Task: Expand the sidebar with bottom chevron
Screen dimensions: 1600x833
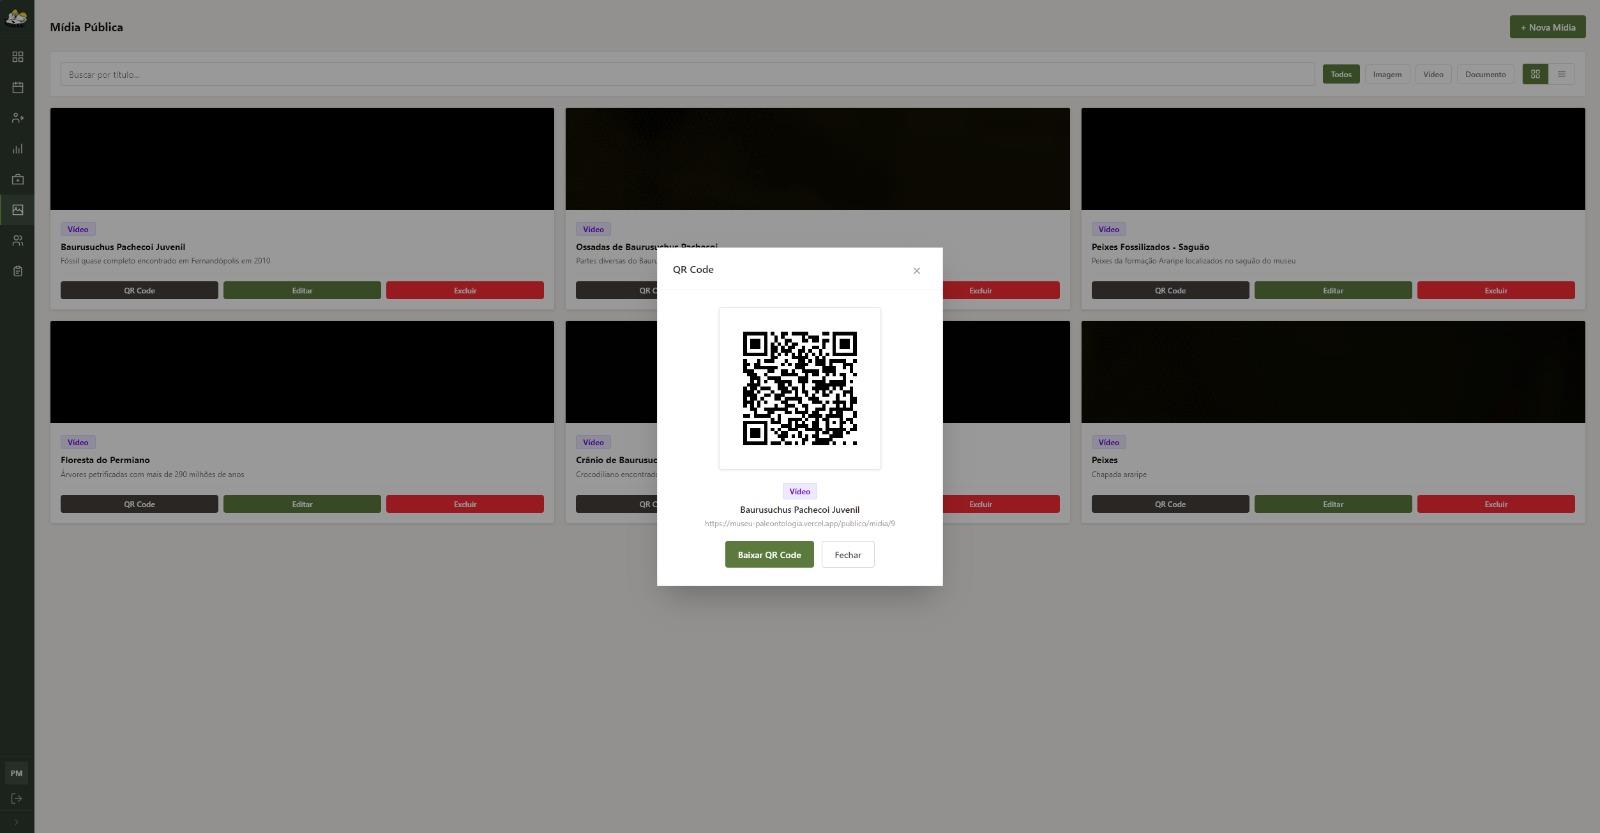Action: [x=17, y=822]
